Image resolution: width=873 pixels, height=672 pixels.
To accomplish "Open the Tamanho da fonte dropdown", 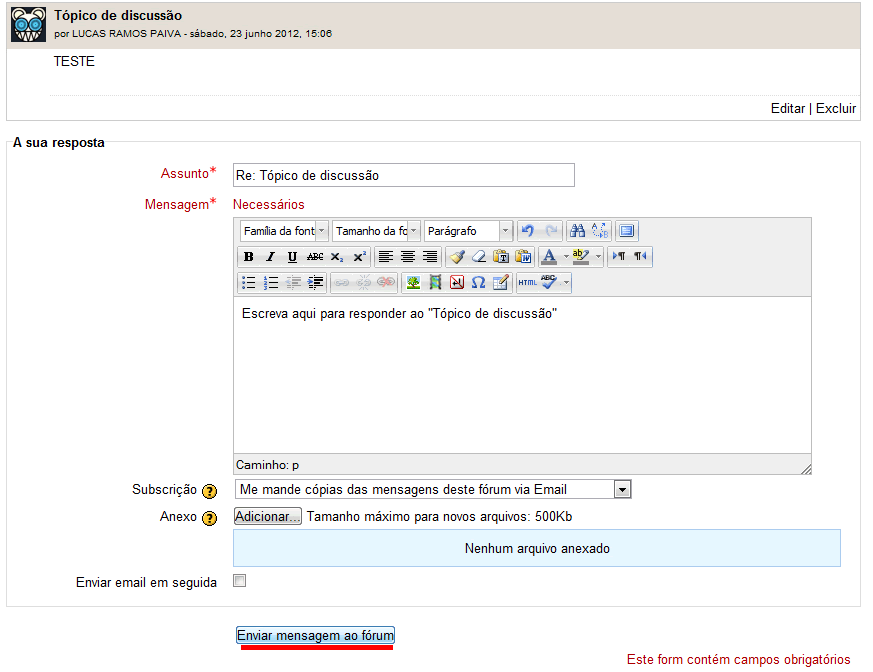I will click(x=376, y=230).
